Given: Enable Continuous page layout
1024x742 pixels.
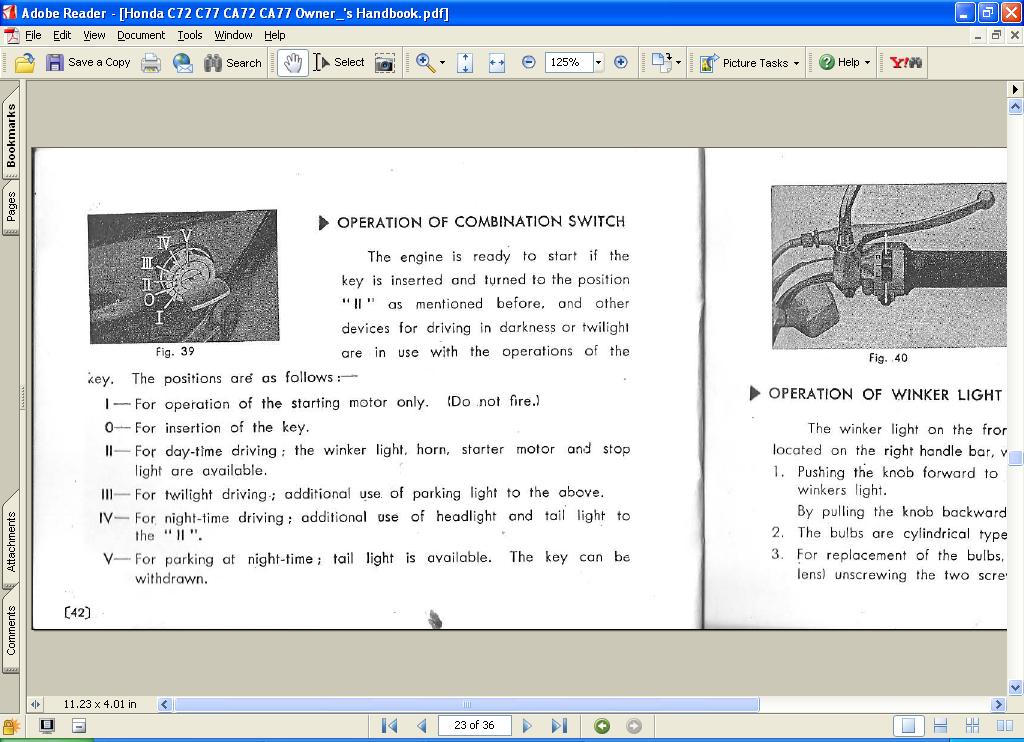Looking at the screenshot, I should coord(940,726).
